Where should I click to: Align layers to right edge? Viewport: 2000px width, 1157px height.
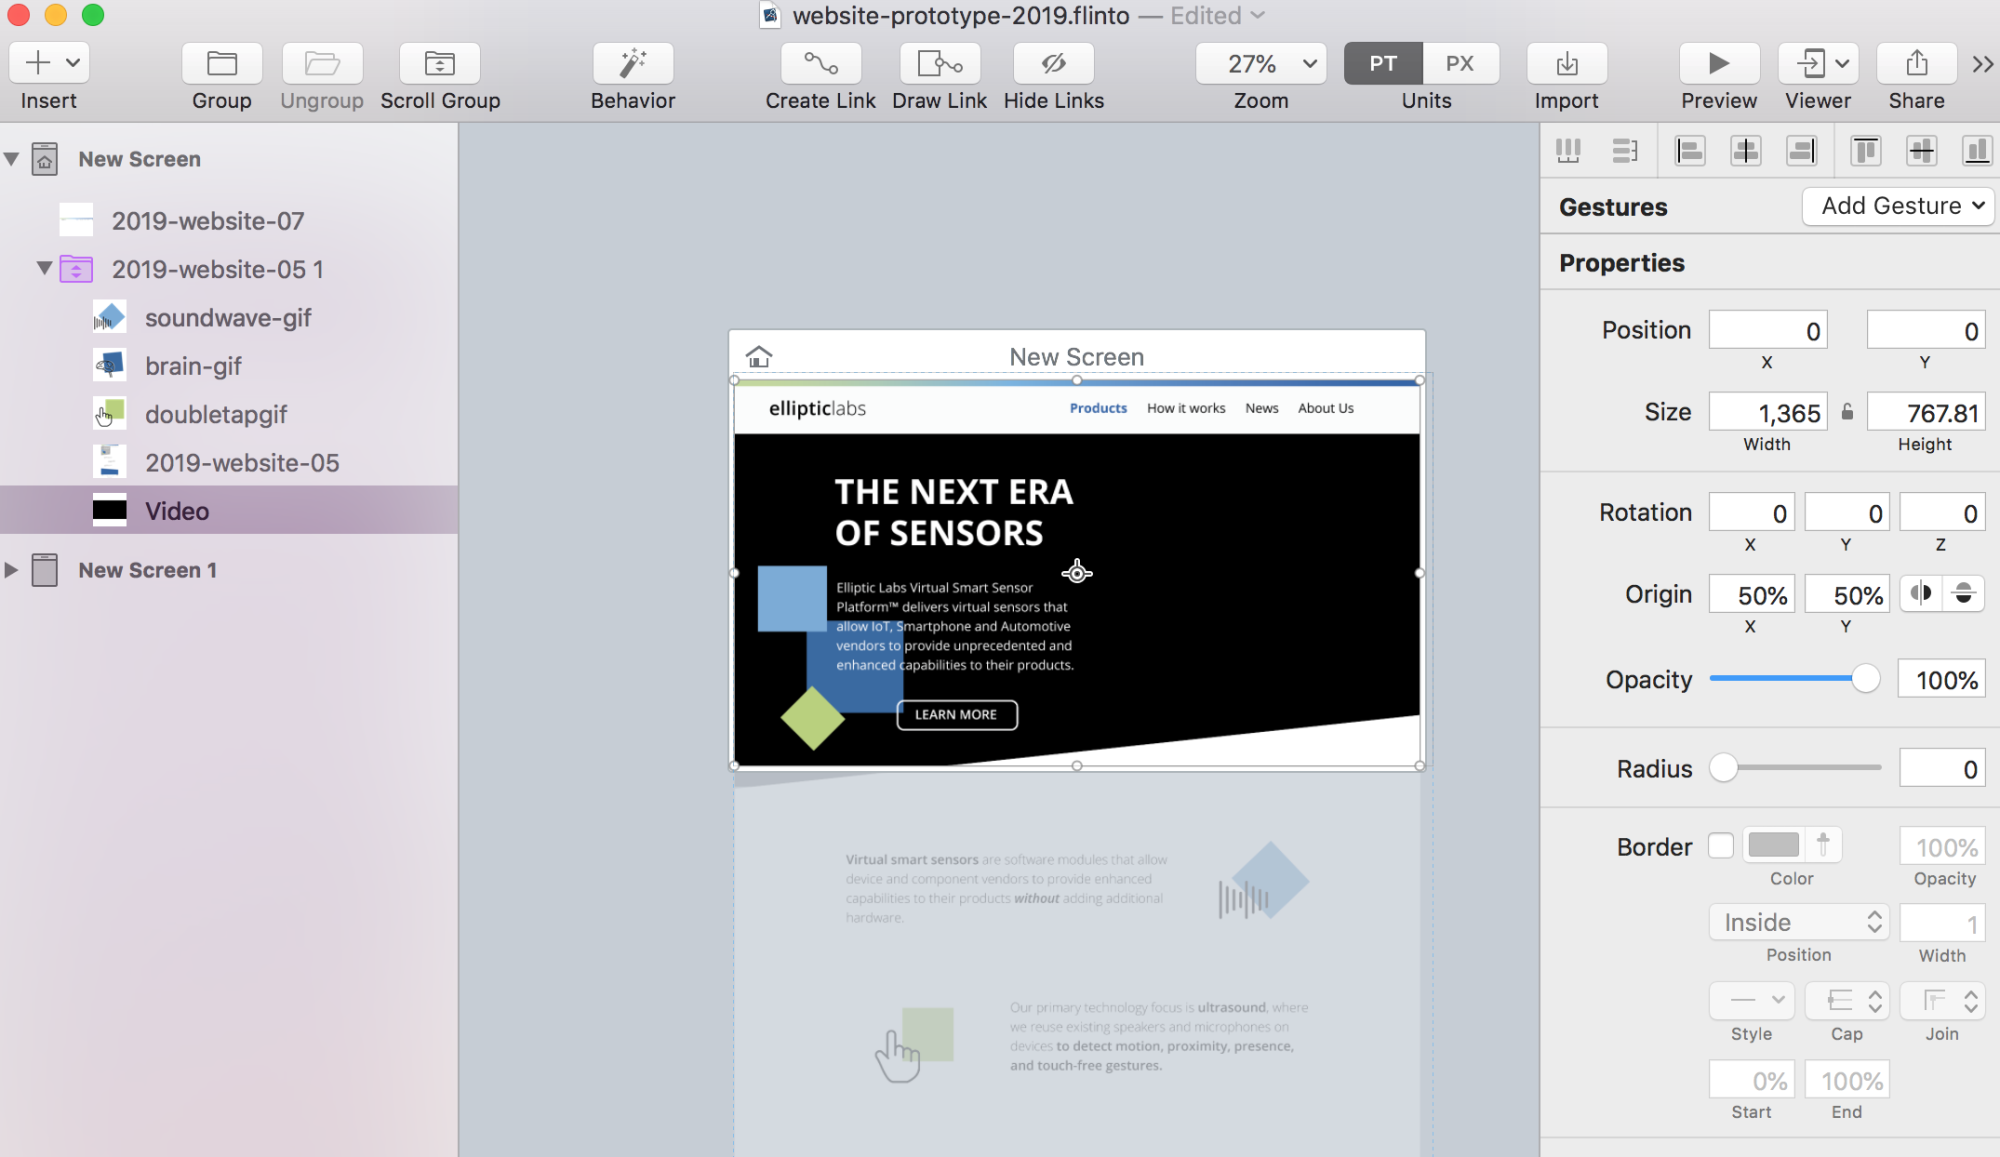pyautogui.click(x=1802, y=151)
